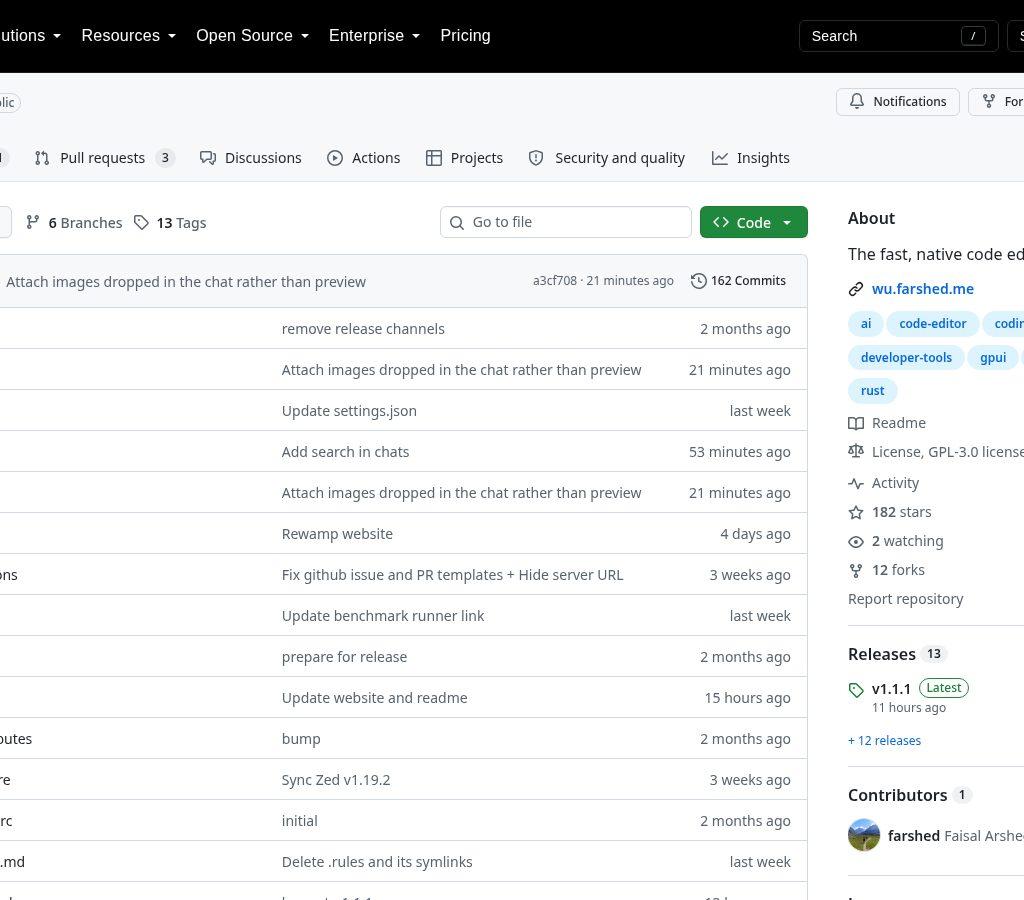Screen dimensions: 1024x900
Task: Click the Activity pulse icon
Action: click(856, 483)
